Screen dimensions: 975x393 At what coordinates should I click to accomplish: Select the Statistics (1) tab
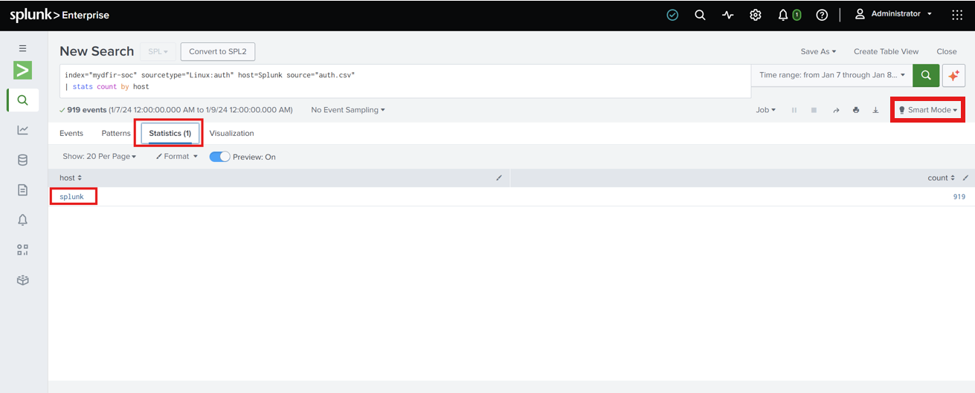point(170,133)
